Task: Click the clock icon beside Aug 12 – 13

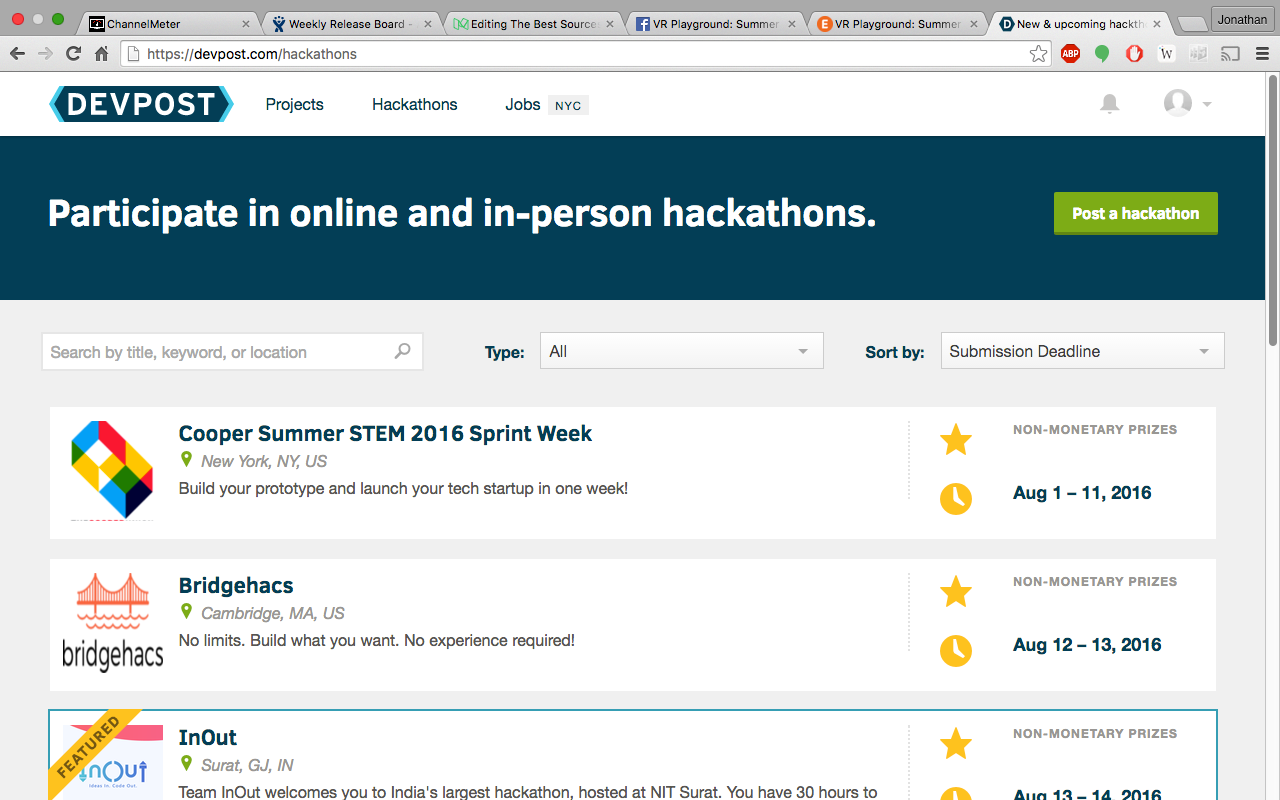Action: tap(956, 650)
